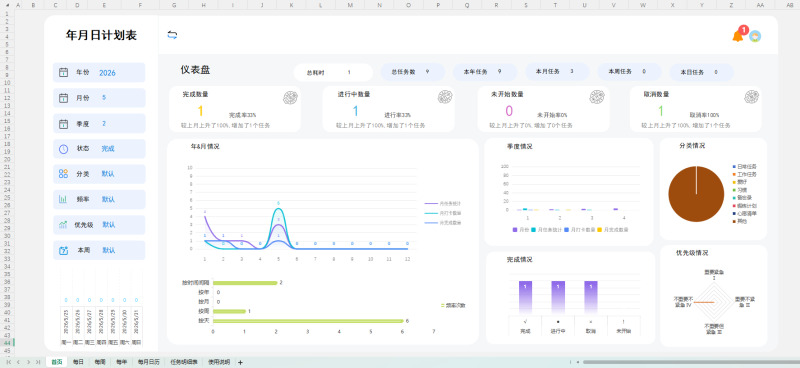Open the 分类 value 默认 selector
The height and width of the screenshot is (368, 800).
tap(108, 174)
